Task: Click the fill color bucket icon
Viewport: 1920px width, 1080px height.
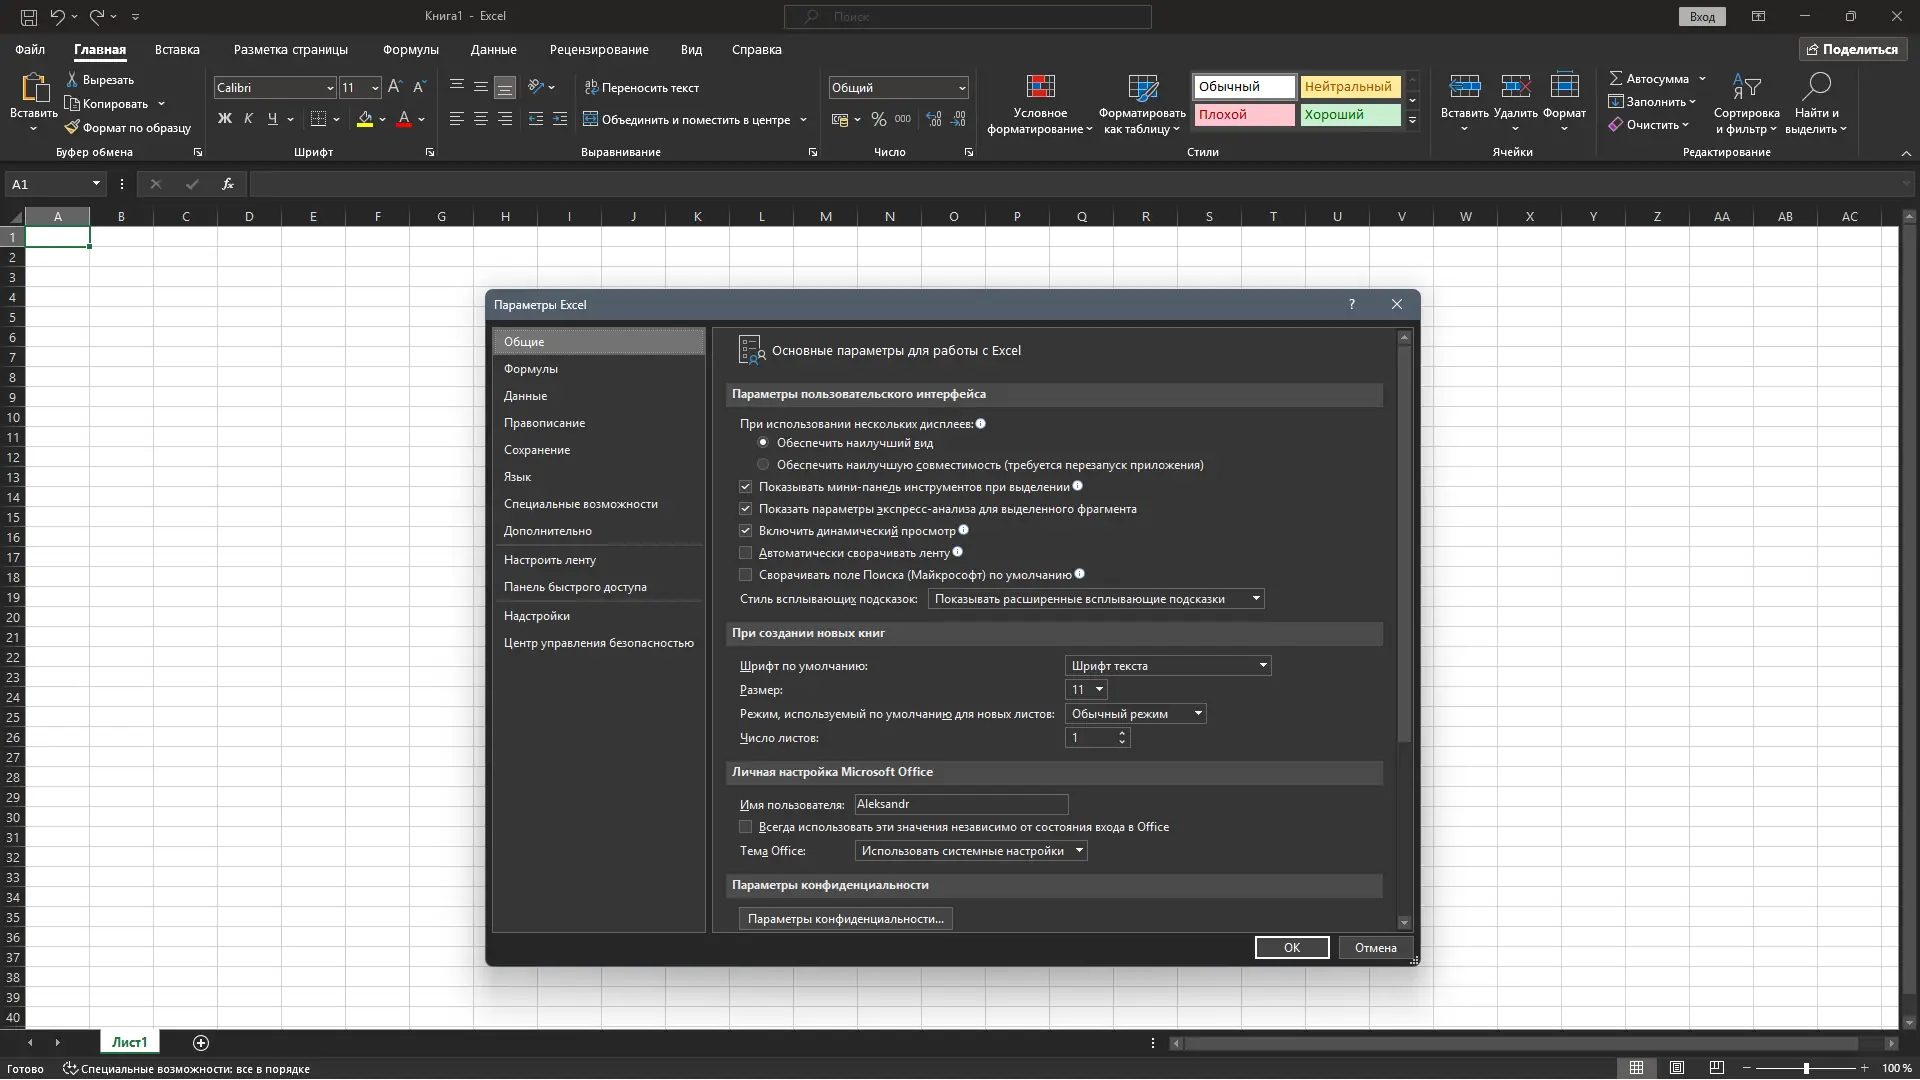Action: tap(365, 119)
